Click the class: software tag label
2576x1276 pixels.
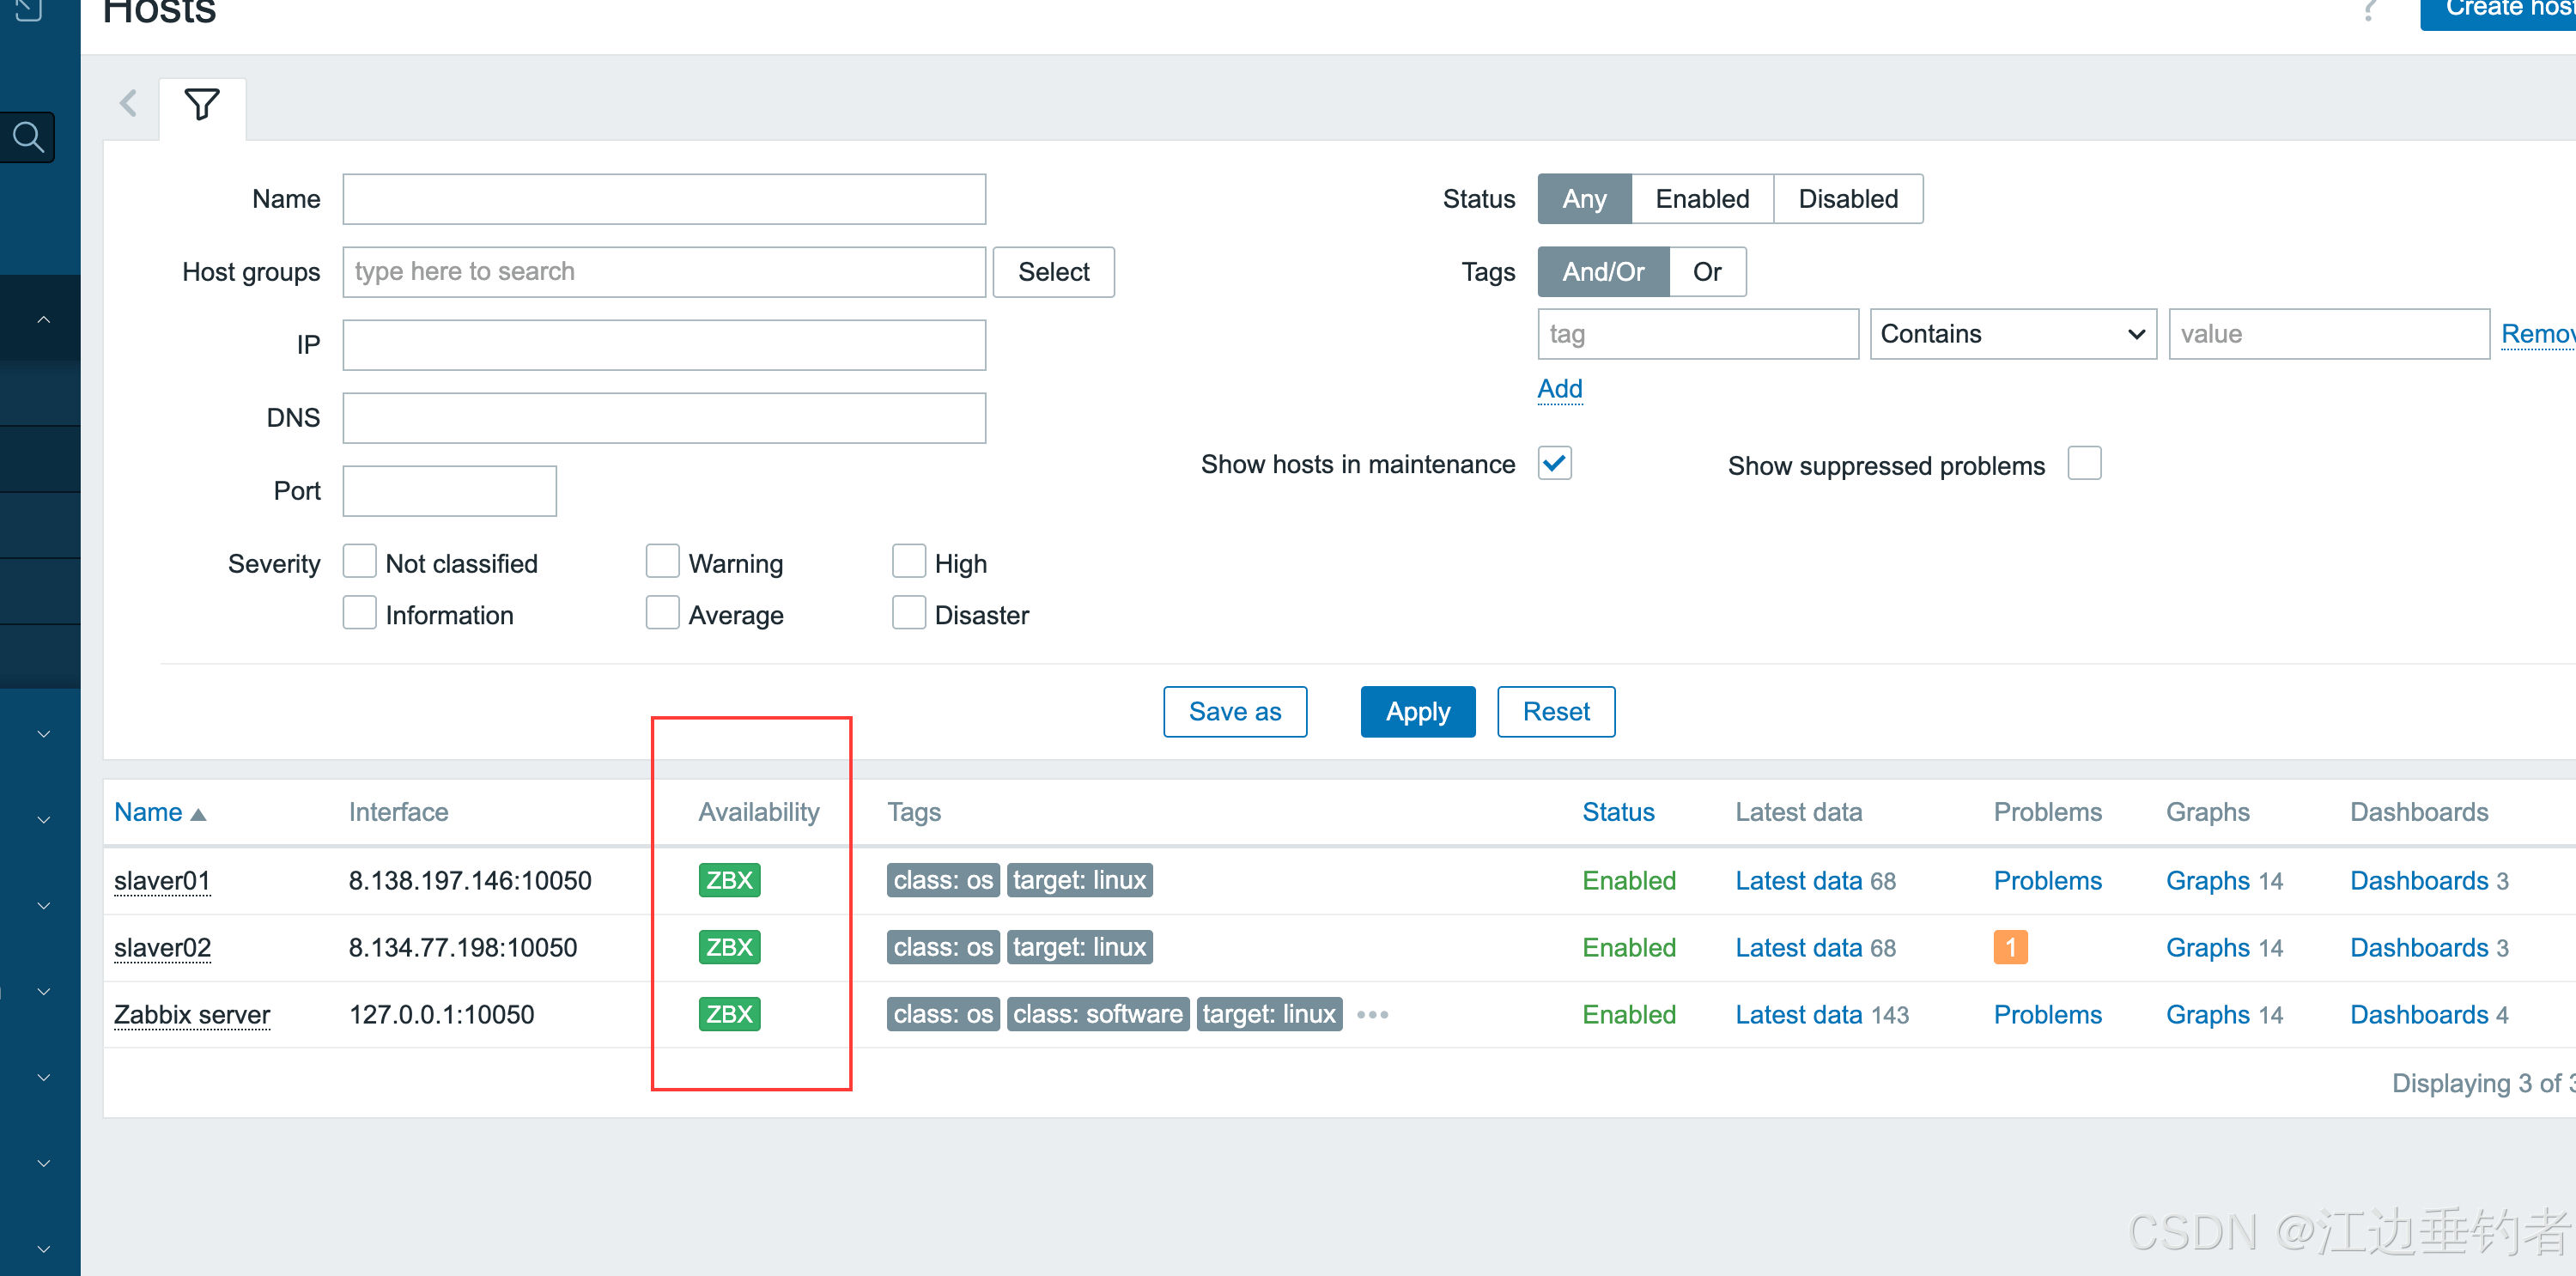pos(1097,1014)
